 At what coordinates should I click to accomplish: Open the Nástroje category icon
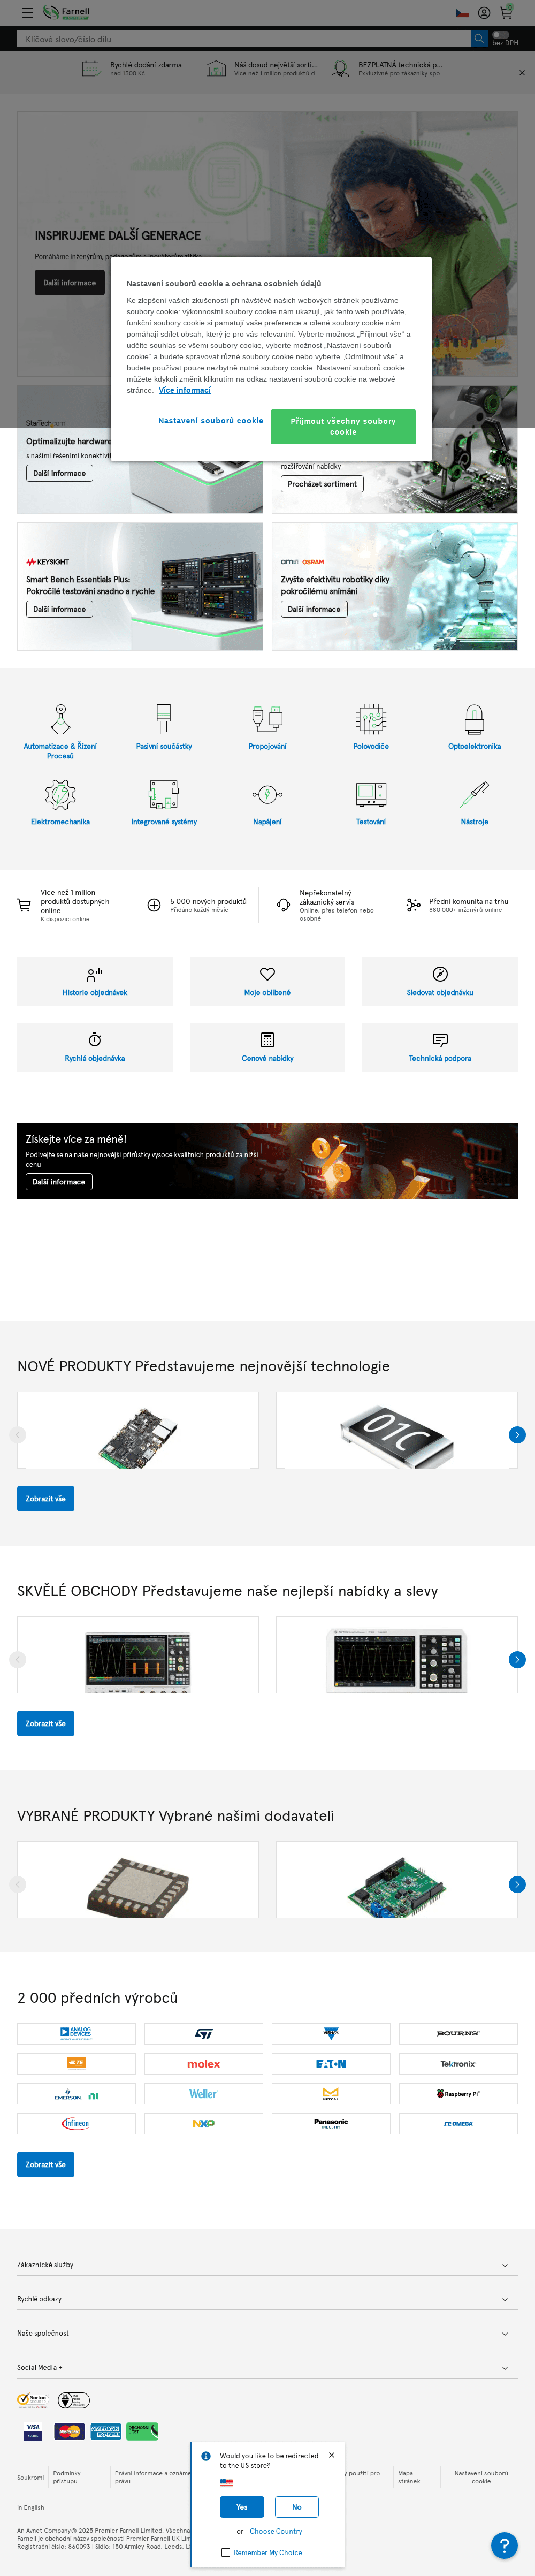[x=474, y=795]
